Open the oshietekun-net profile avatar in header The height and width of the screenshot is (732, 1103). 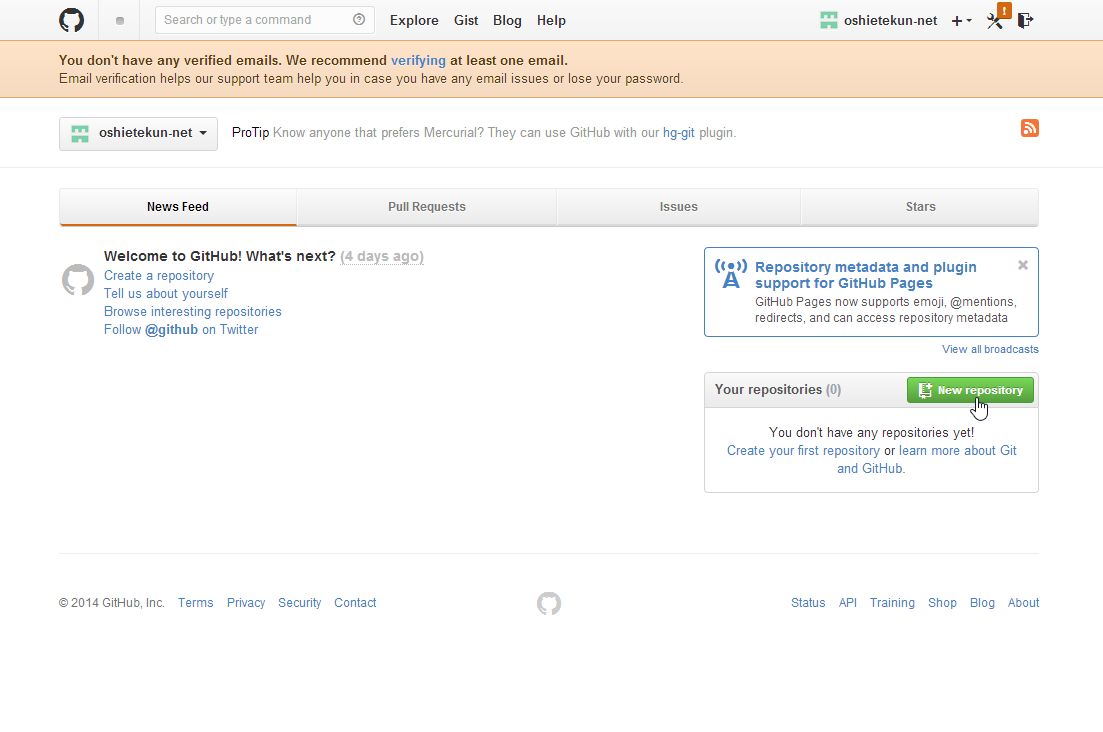(829, 20)
